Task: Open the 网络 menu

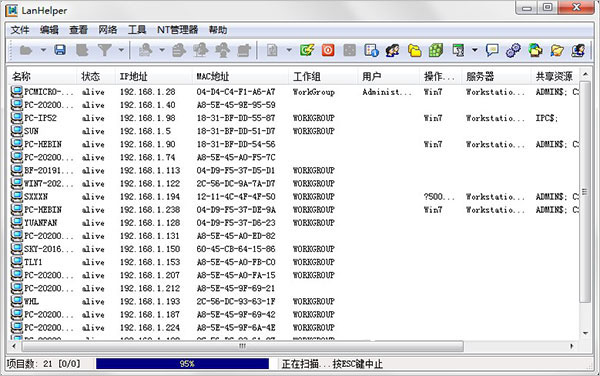Action: tap(108, 30)
